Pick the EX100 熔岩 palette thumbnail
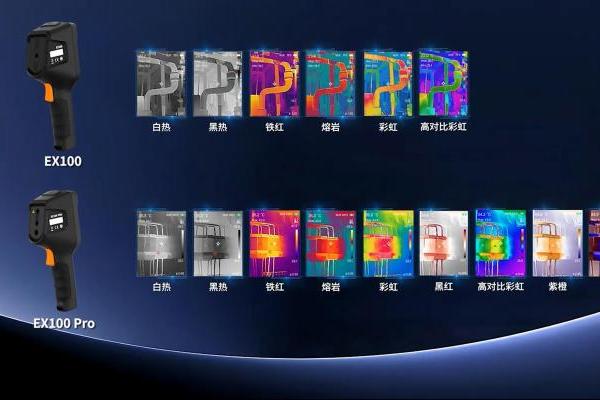The width and height of the screenshot is (600, 400). pyautogui.click(x=331, y=84)
